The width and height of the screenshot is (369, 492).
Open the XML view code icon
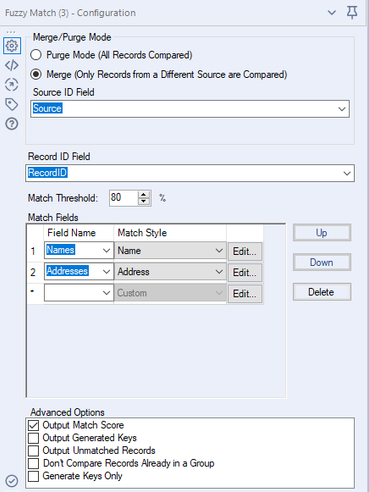point(12,65)
